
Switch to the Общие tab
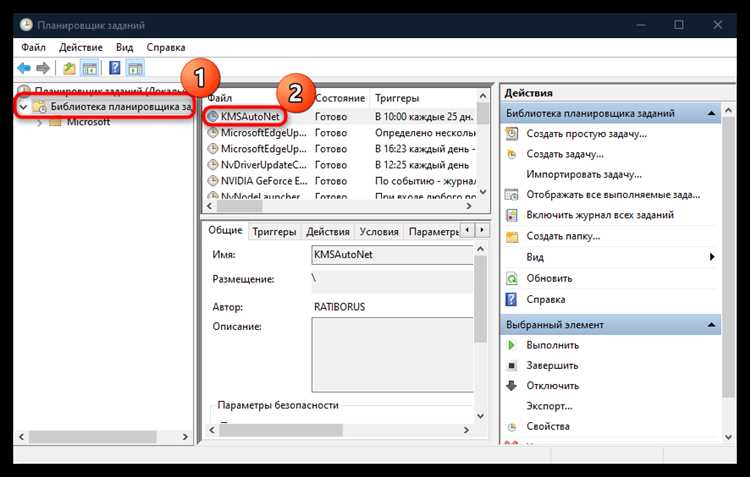[225, 231]
